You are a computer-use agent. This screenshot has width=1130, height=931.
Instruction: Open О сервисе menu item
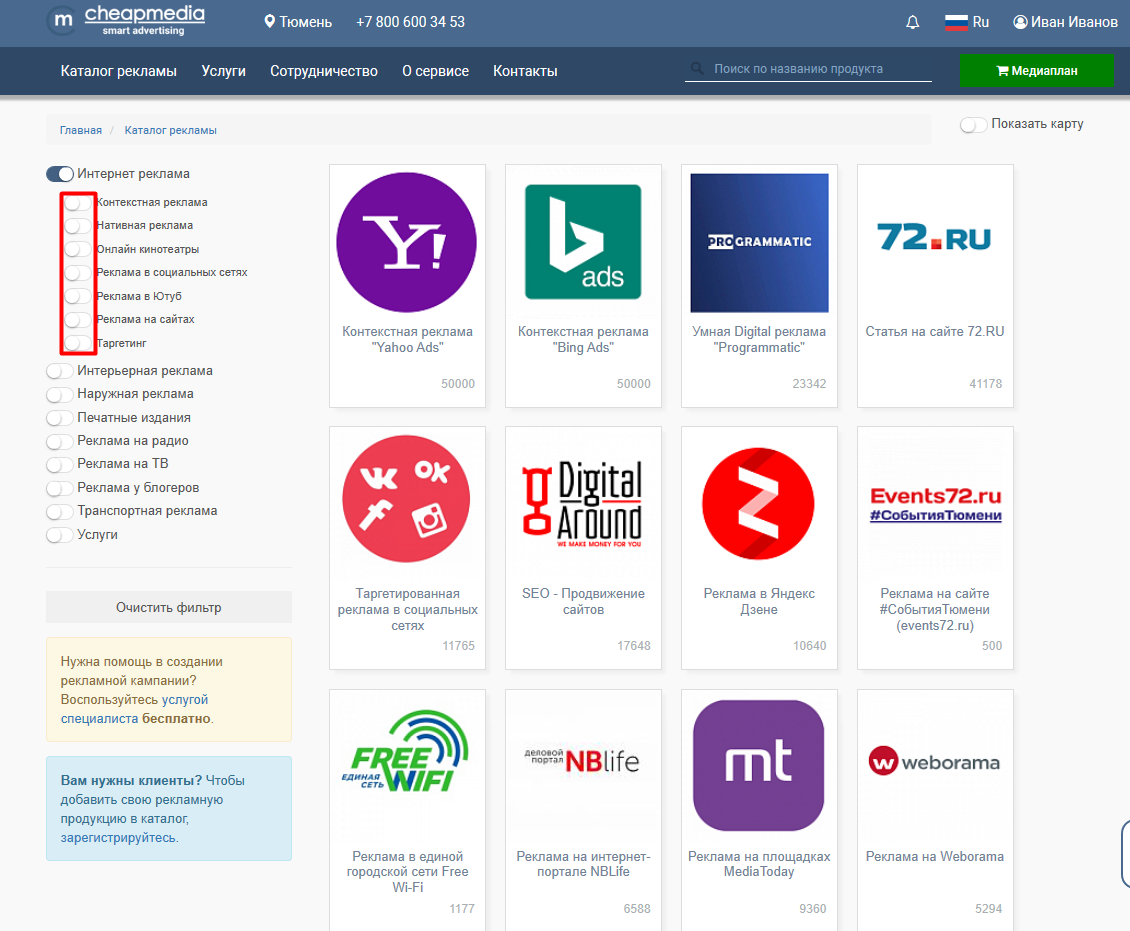click(x=435, y=71)
